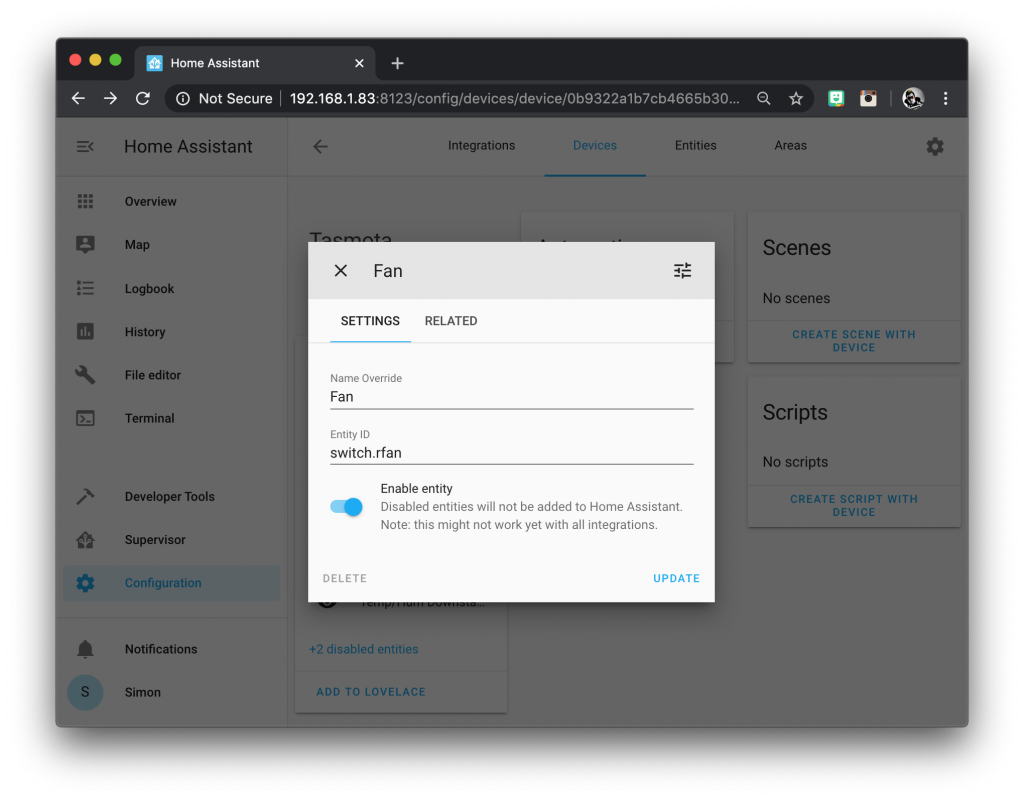Click the File editor wrench icon
Image resolution: width=1024 pixels, height=801 pixels.
point(85,375)
